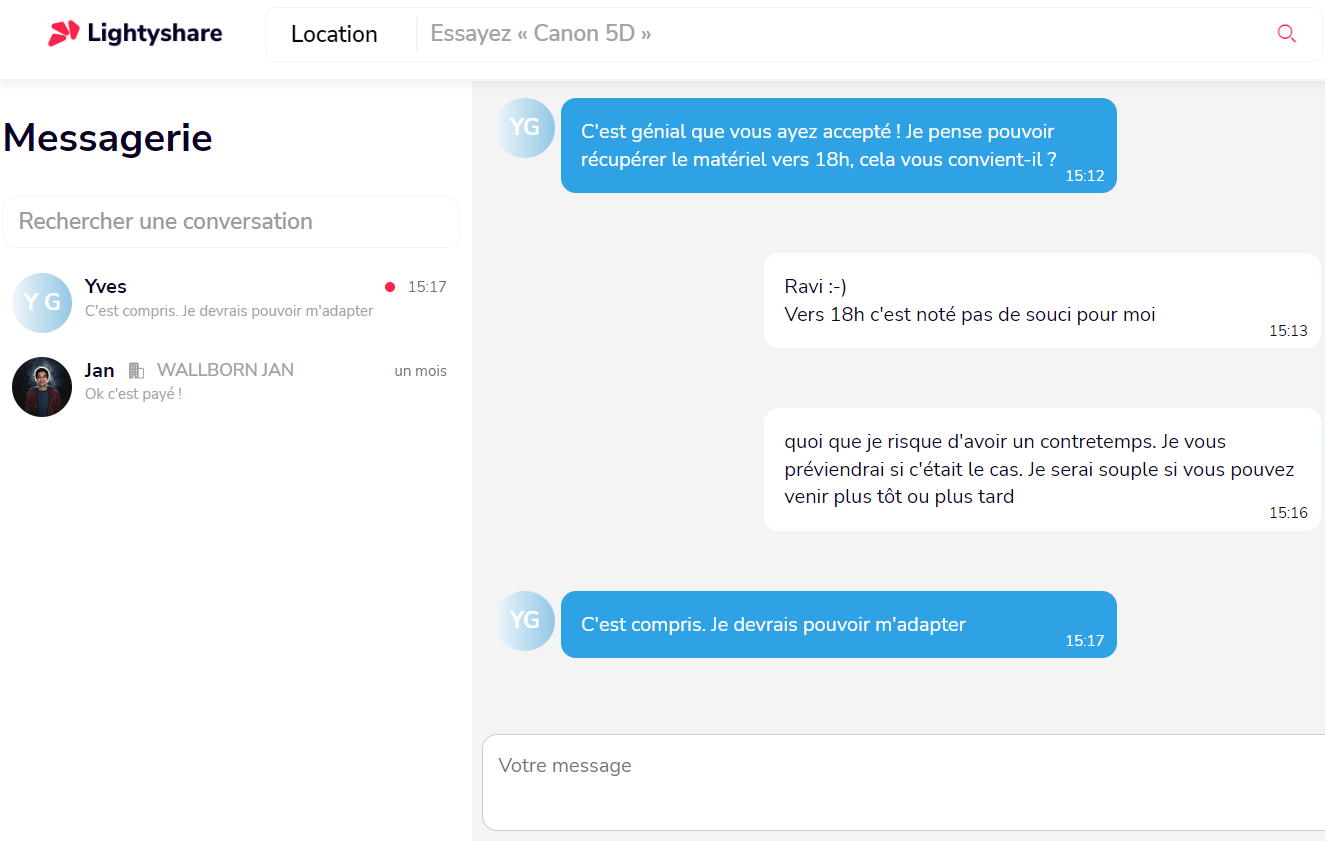Click YG avatar beside last blue message
The image size is (1325, 841).
tap(525, 621)
